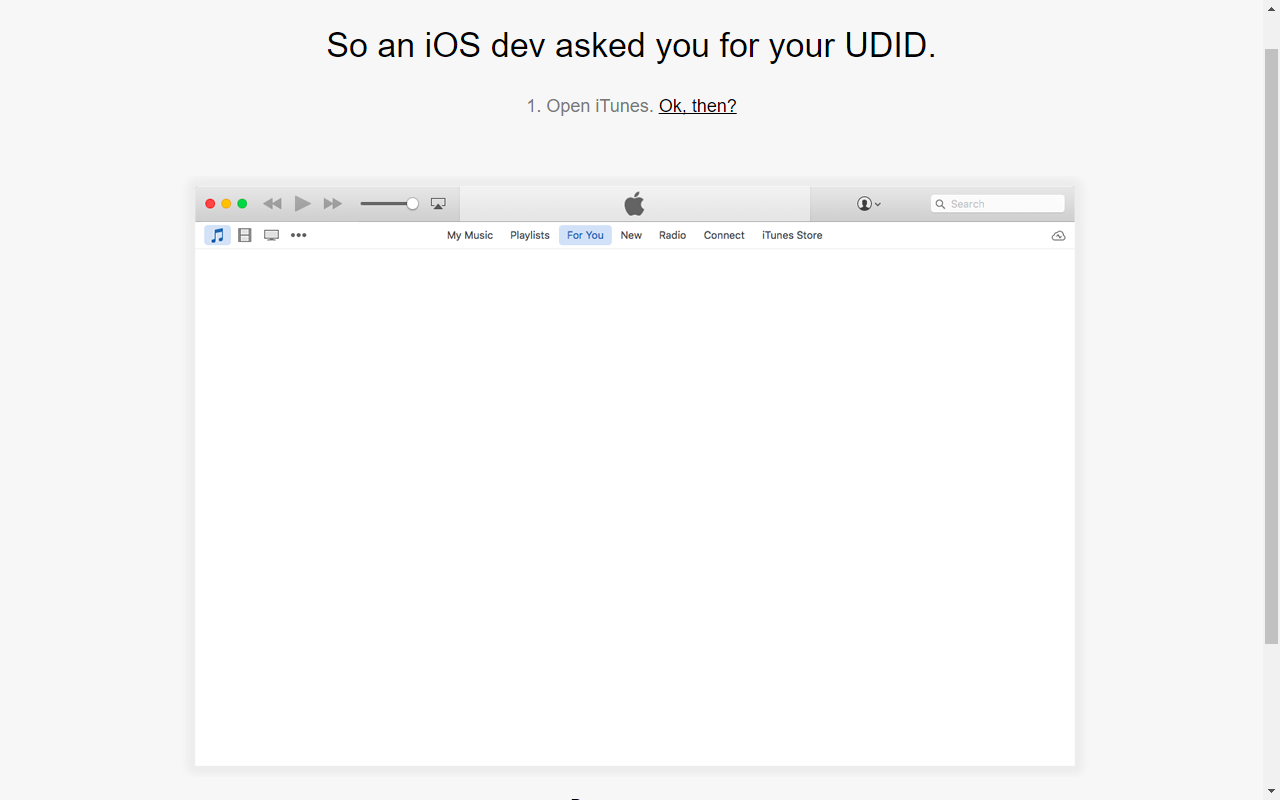Viewport: 1280px width, 800px height.
Task: Click the green zoom window button
Action: (x=242, y=204)
